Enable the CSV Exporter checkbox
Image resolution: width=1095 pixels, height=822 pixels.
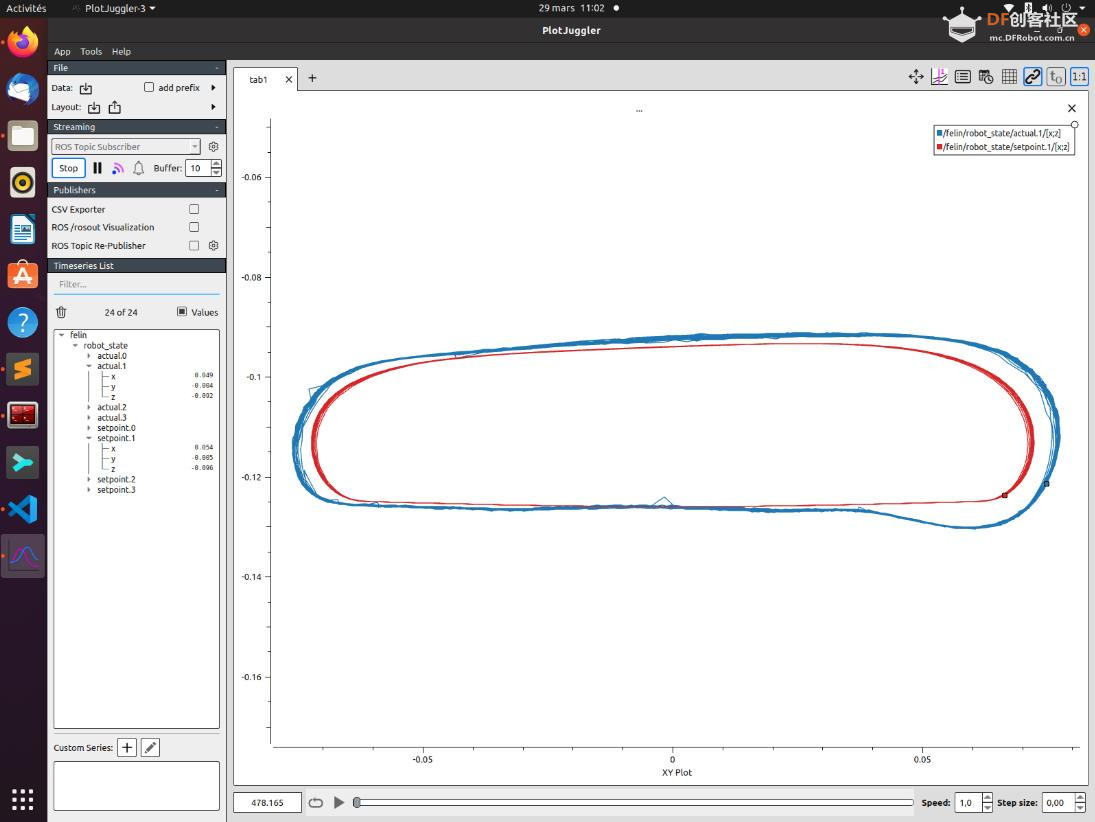[x=194, y=209]
